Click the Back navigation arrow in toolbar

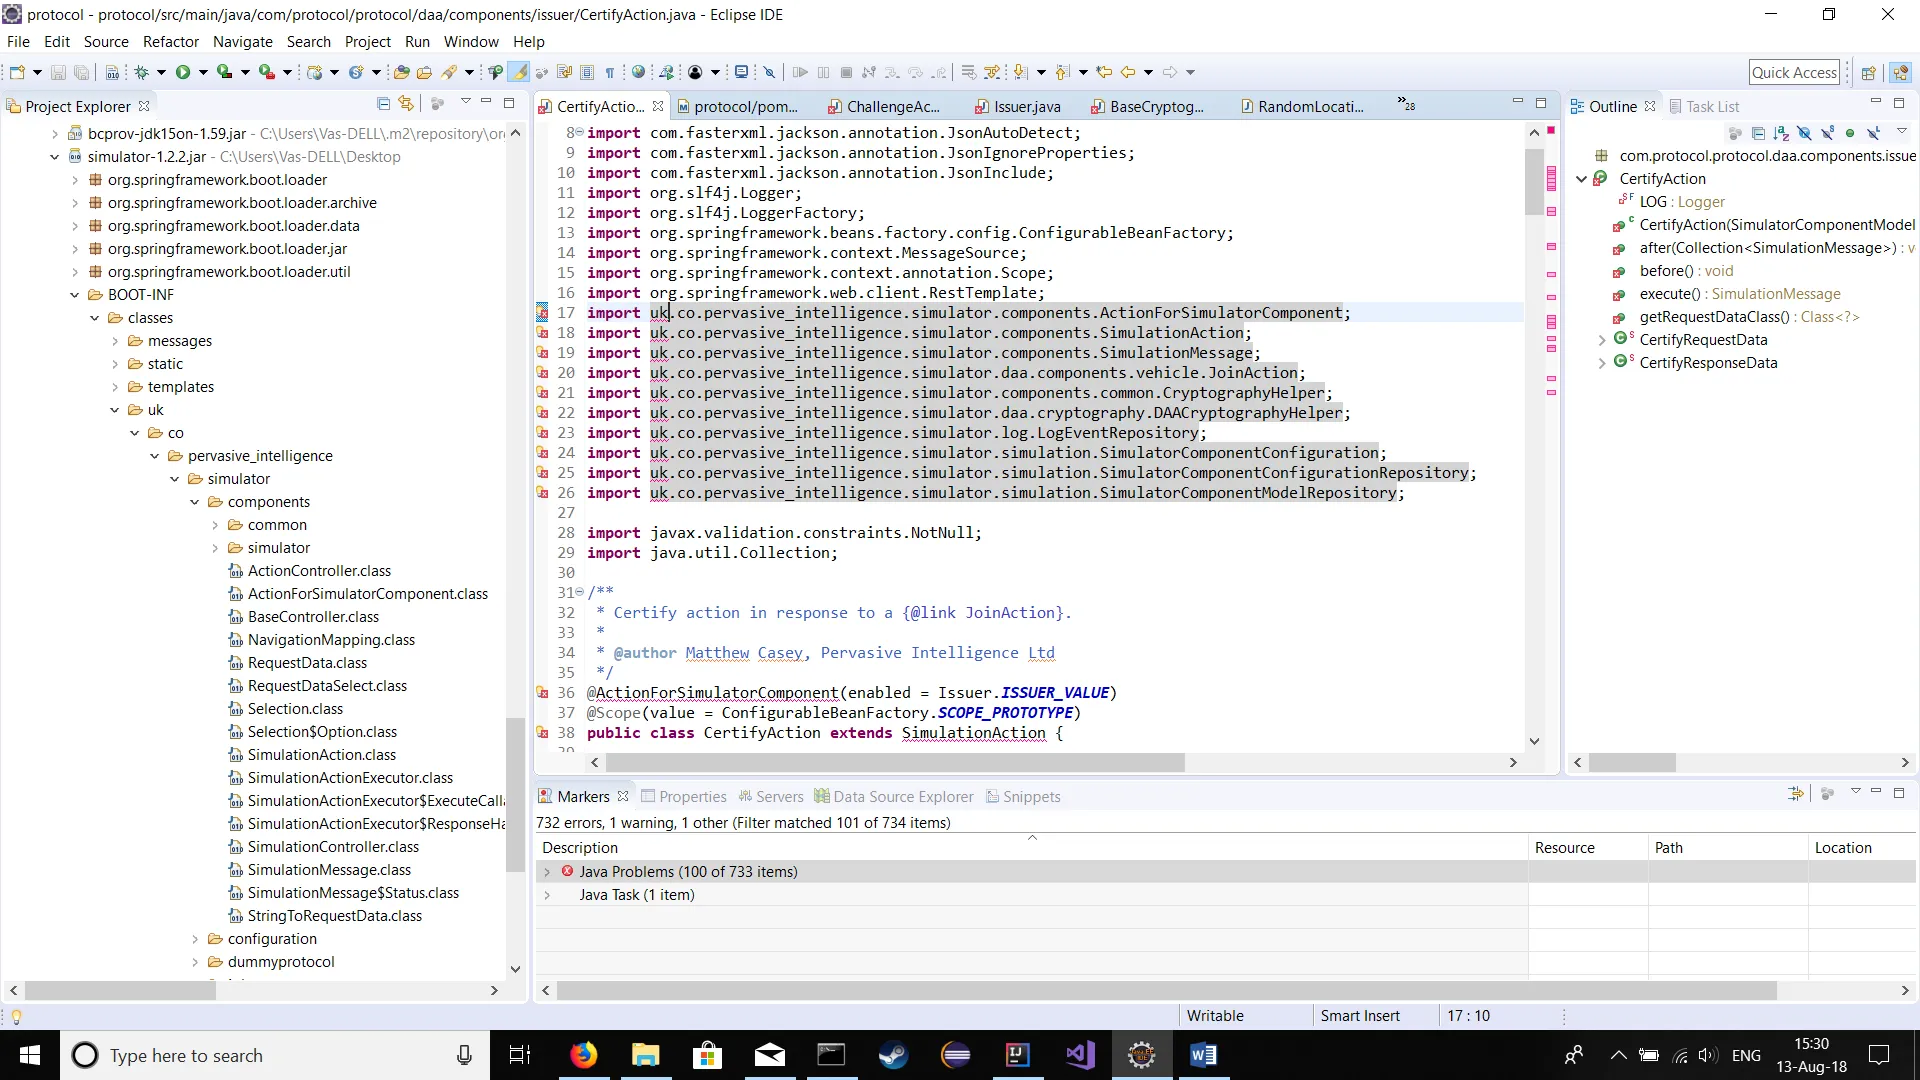point(1128,72)
